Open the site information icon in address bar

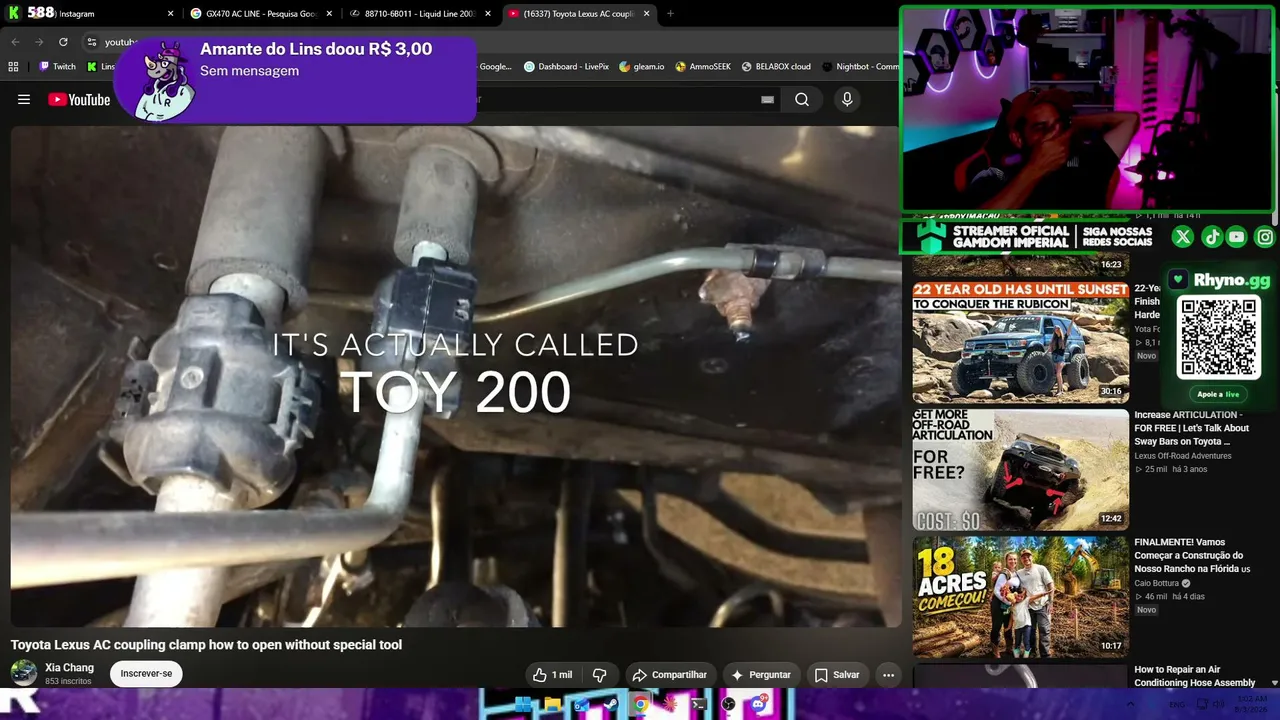[x=92, y=42]
